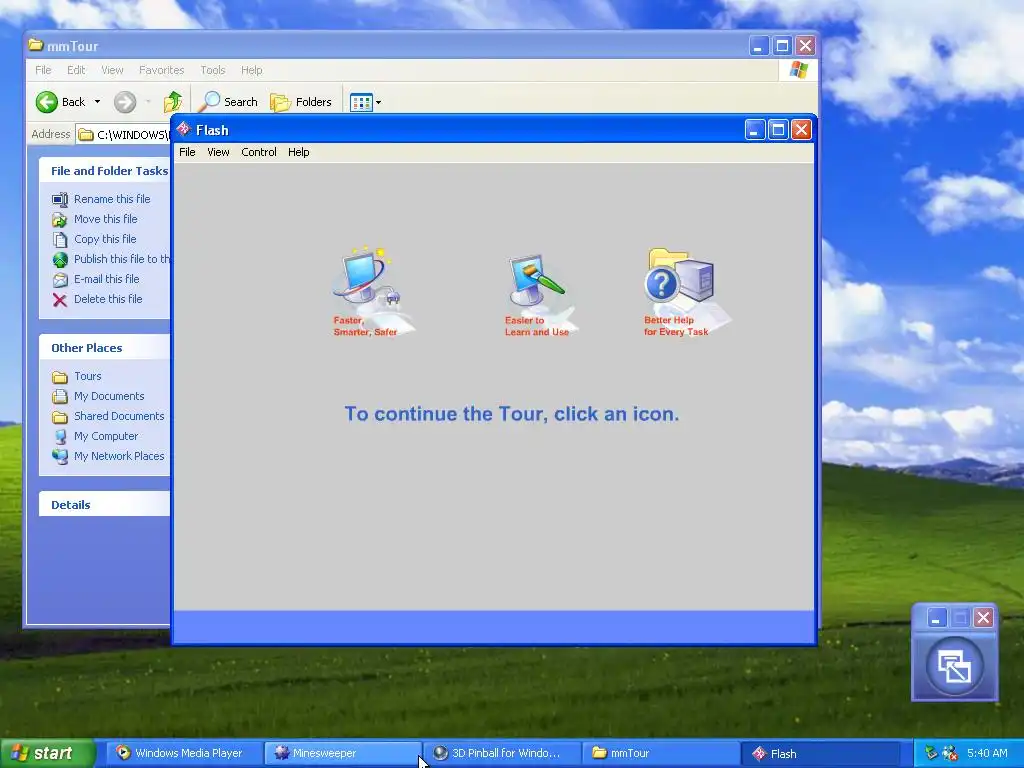Minimize the small floating widget window
This screenshot has width=1024, height=768.
tap(936, 618)
